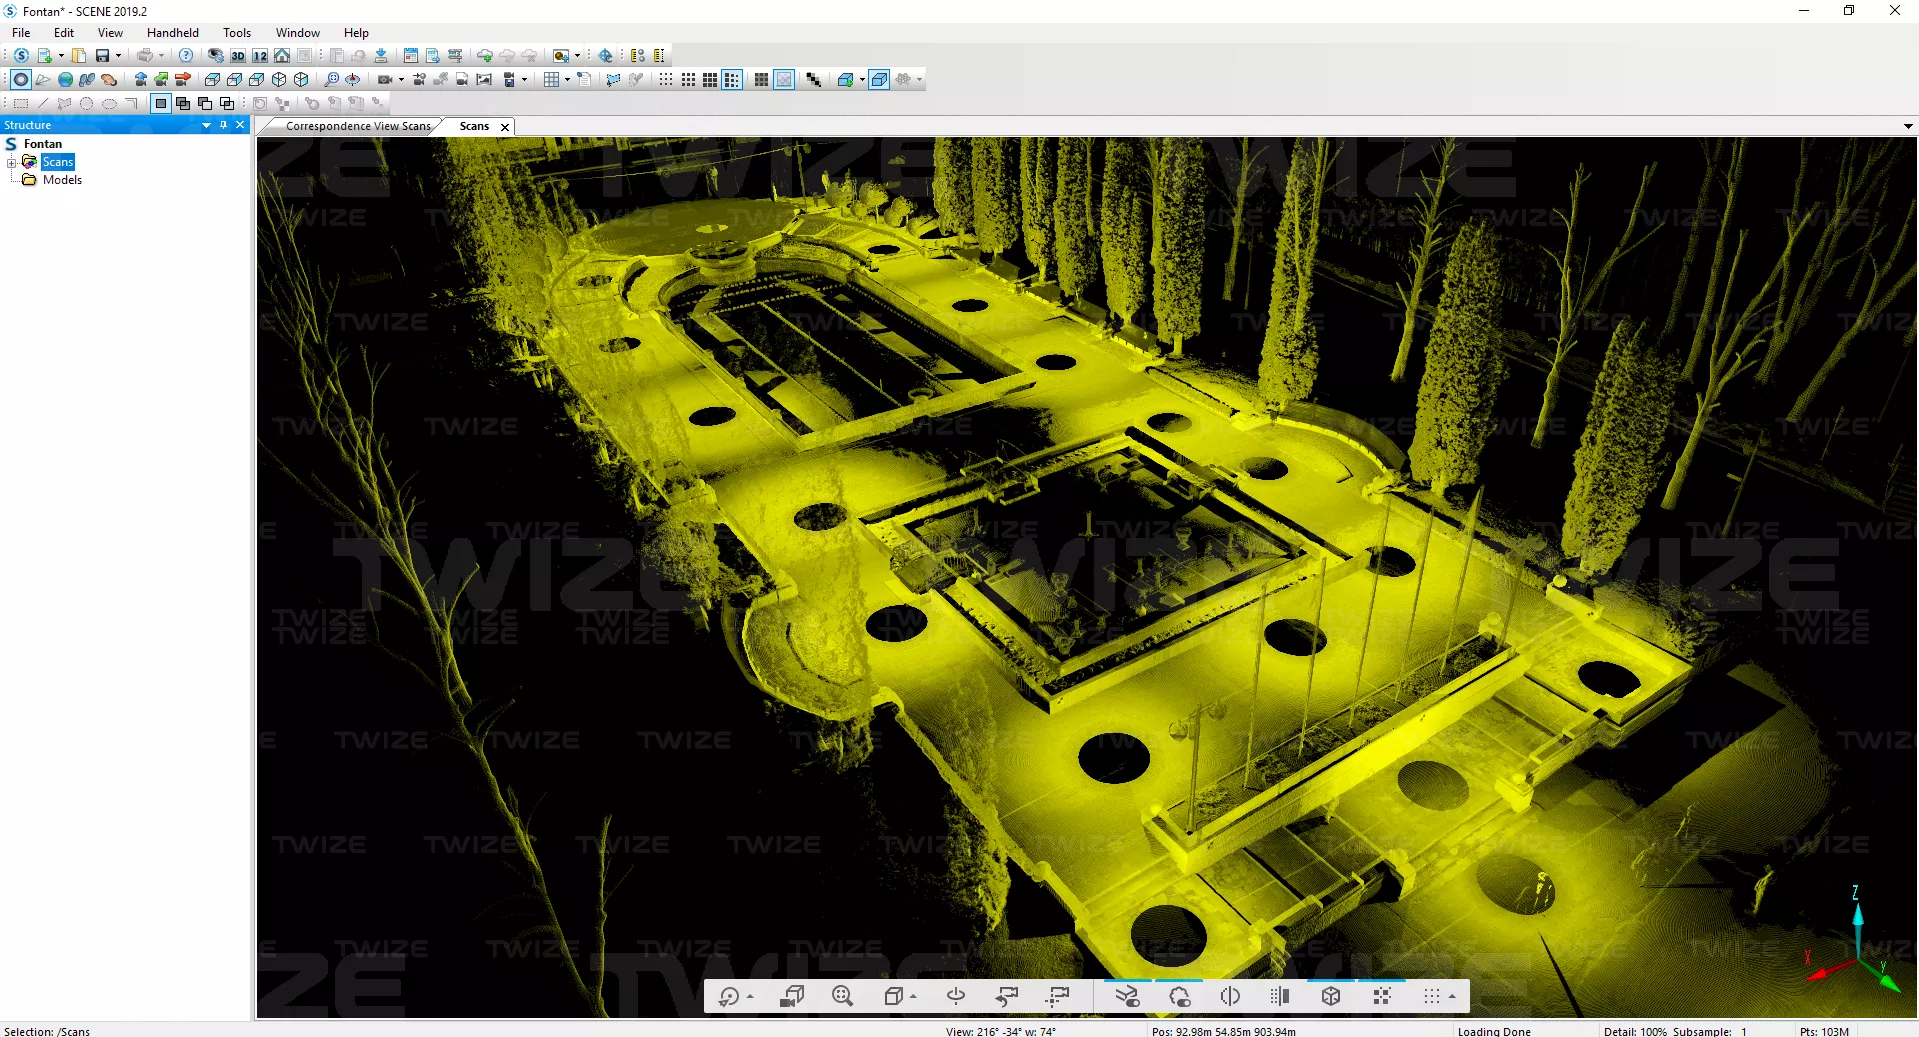Toggle the highlighted blue solid box button
The width and height of the screenshot is (1919, 1037).
pyautogui.click(x=879, y=80)
